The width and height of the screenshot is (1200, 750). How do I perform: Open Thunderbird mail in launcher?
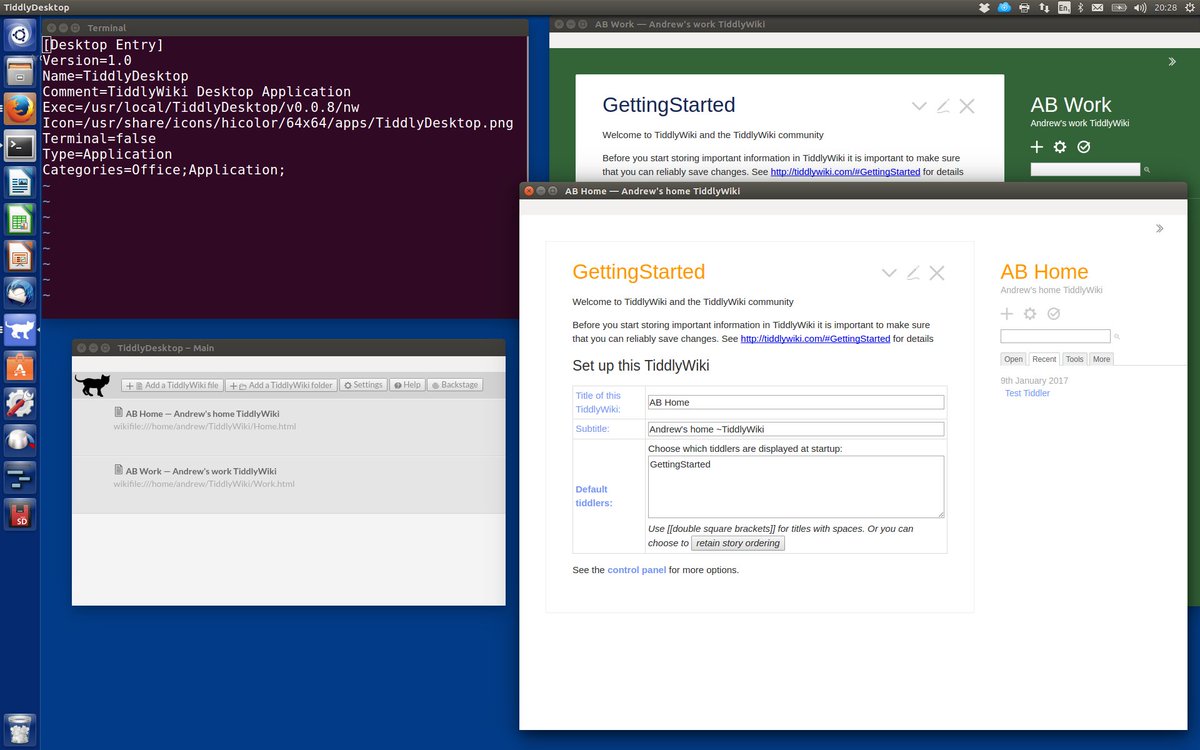(20, 293)
